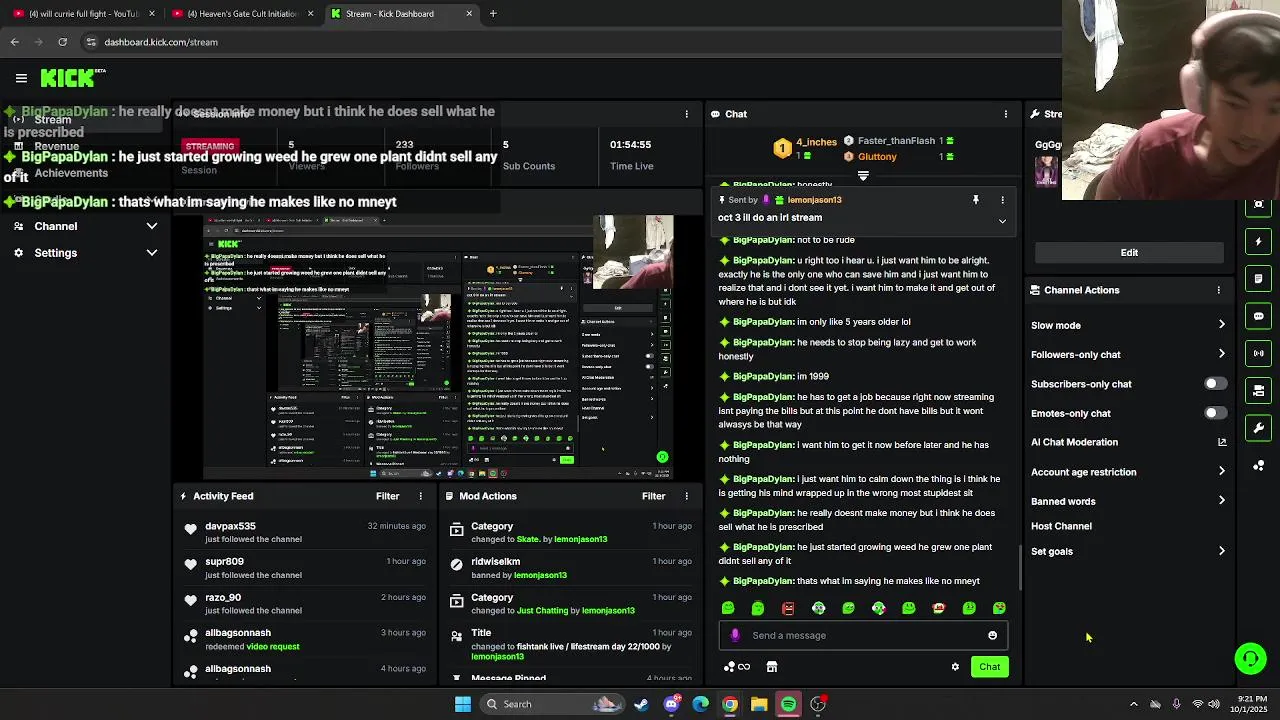
Task: Select the channel actions widget in the right rail
Action: [x=1259, y=391]
